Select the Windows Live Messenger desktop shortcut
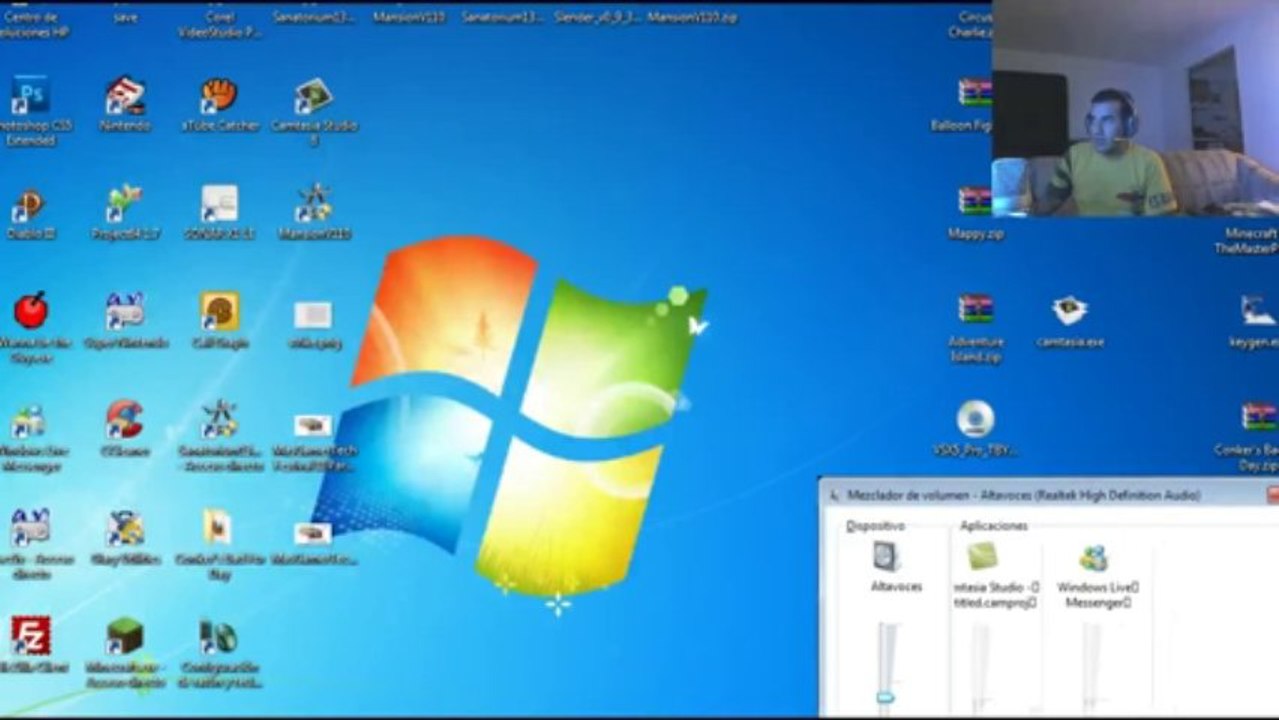Viewport: 1279px width, 720px height. click(28, 421)
